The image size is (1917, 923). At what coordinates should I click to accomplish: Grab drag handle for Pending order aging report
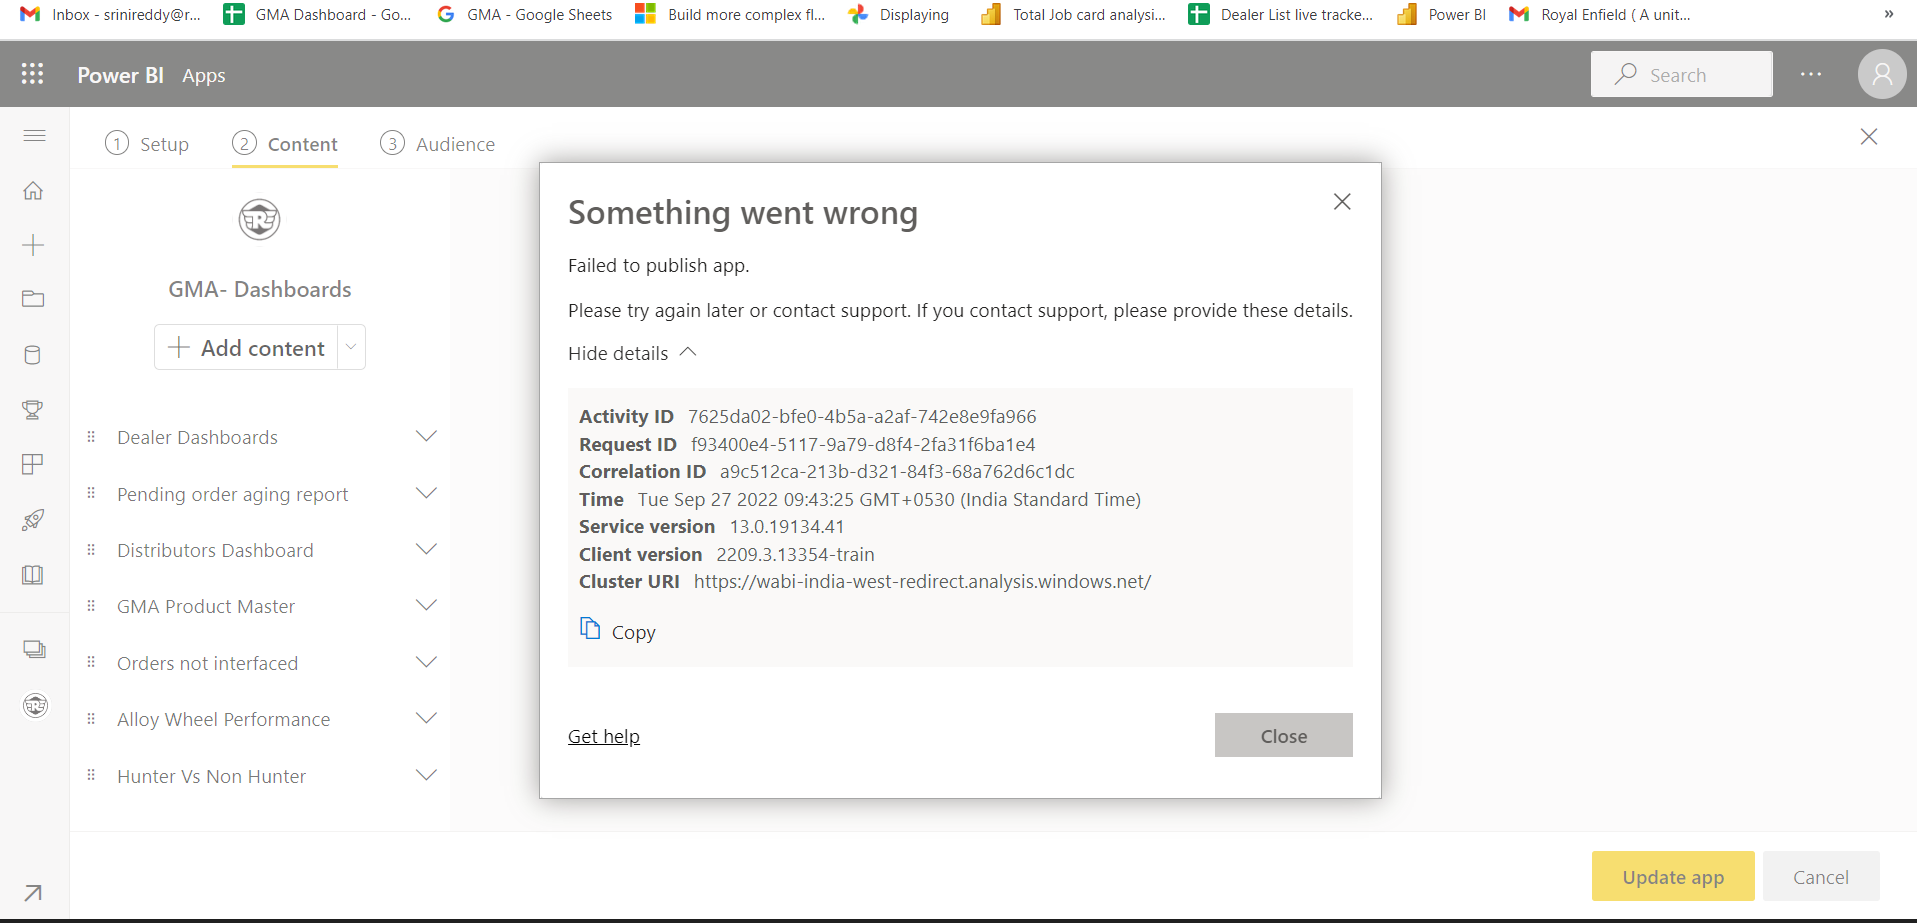click(91, 493)
